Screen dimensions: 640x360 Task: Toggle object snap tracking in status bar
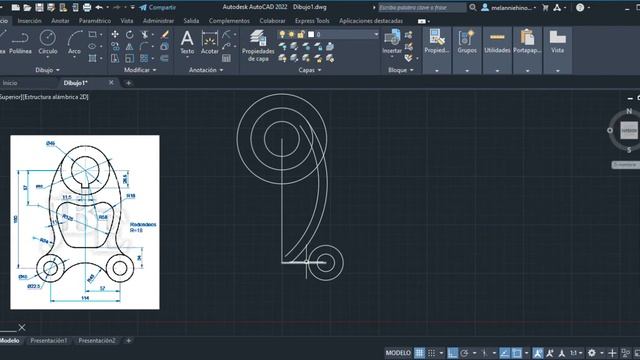504,353
